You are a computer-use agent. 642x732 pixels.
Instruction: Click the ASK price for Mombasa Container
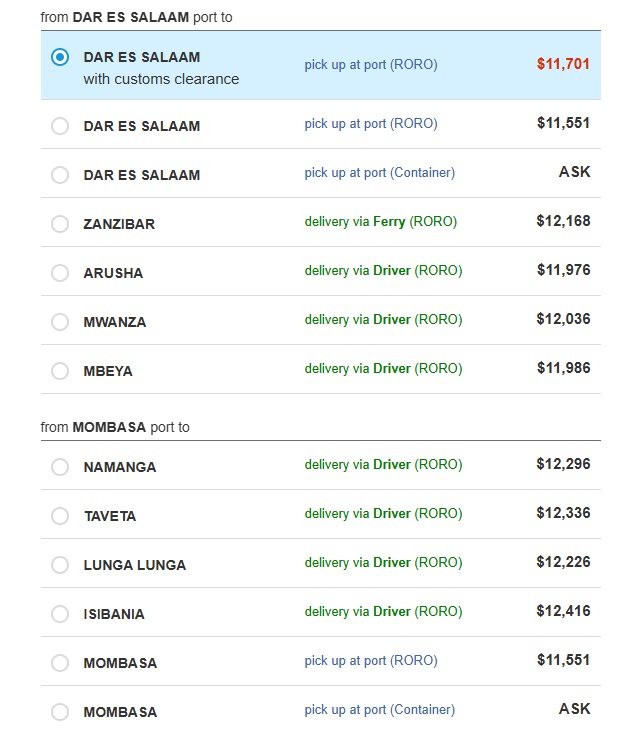click(x=574, y=709)
